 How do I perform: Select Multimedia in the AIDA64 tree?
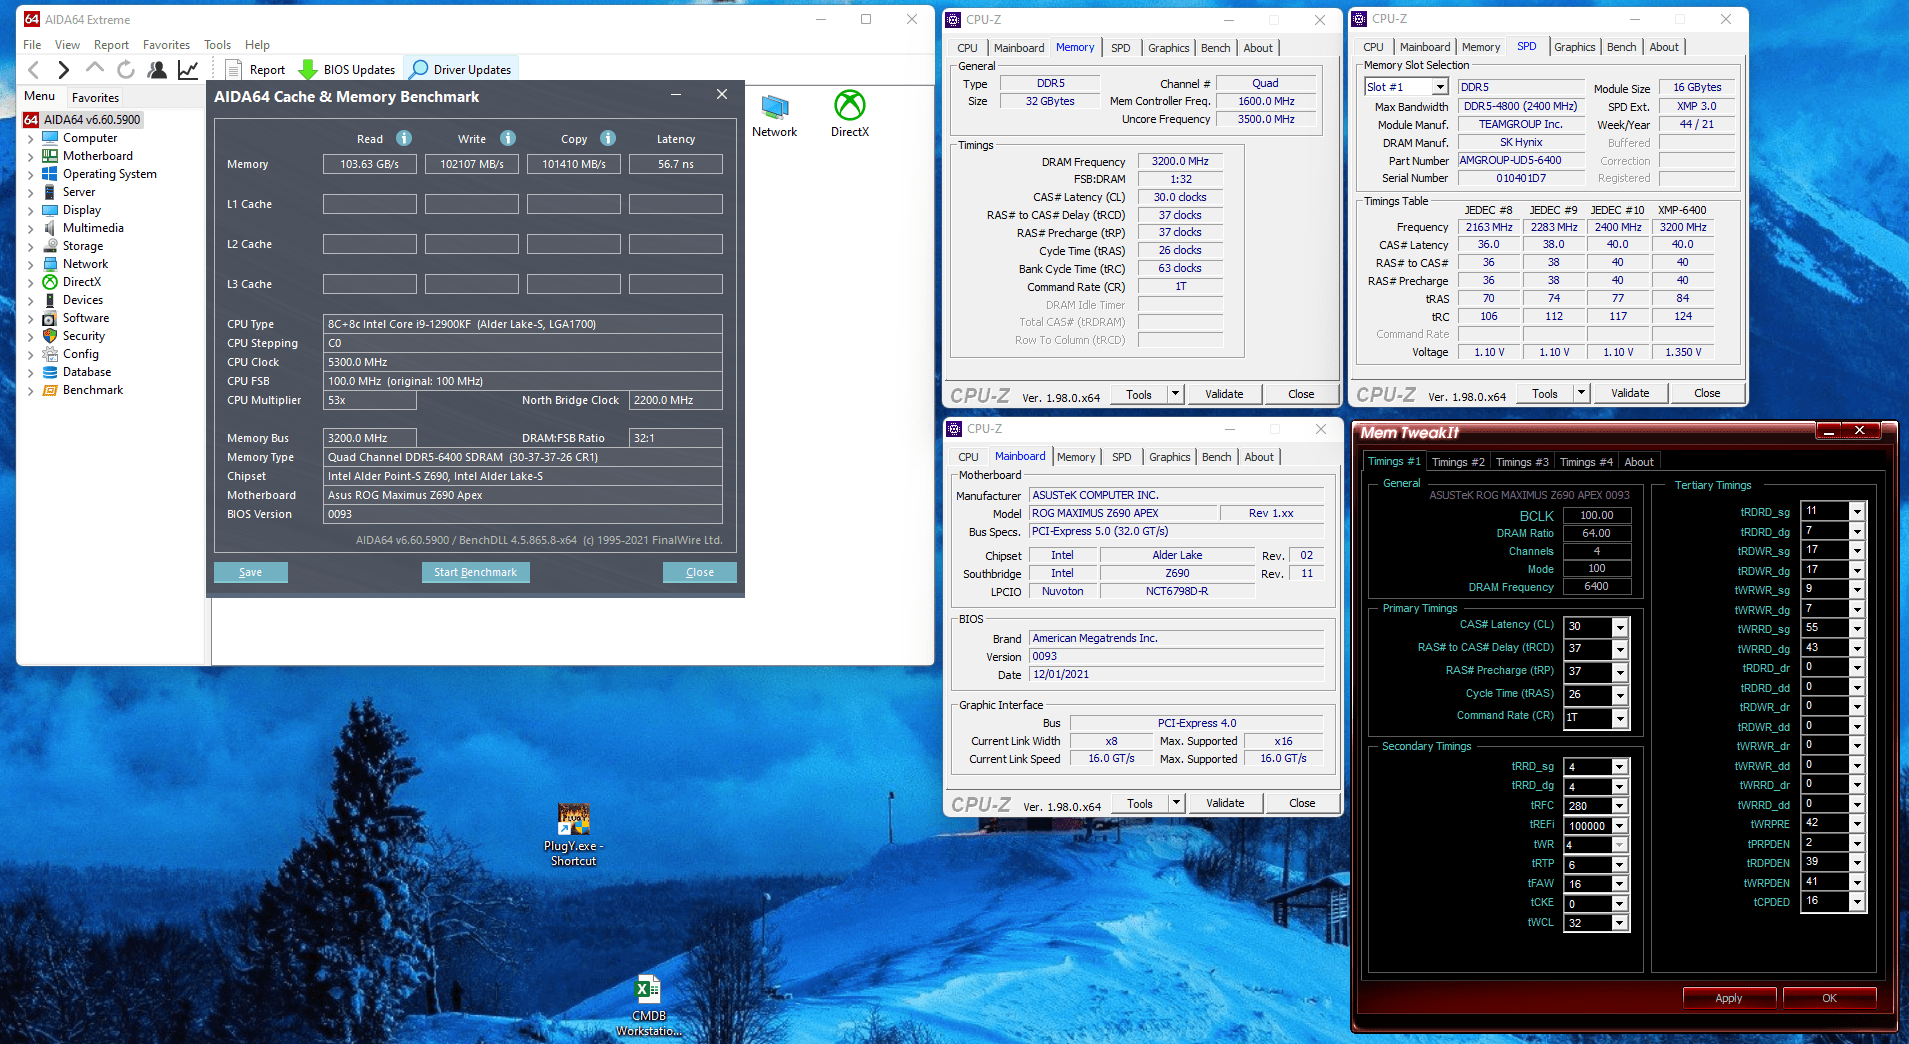pos(93,228)
